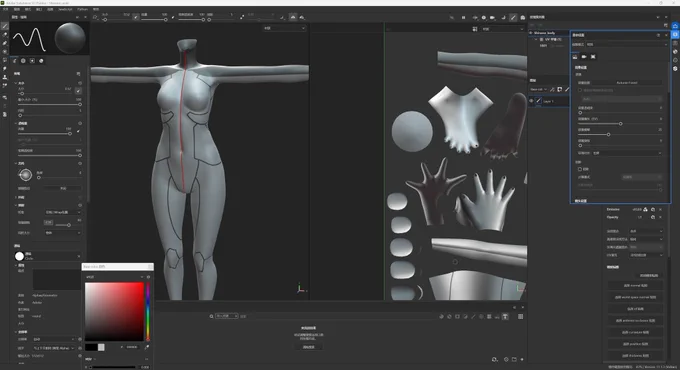Pick color with the eyedropper in color picker

tap(147, 347)
